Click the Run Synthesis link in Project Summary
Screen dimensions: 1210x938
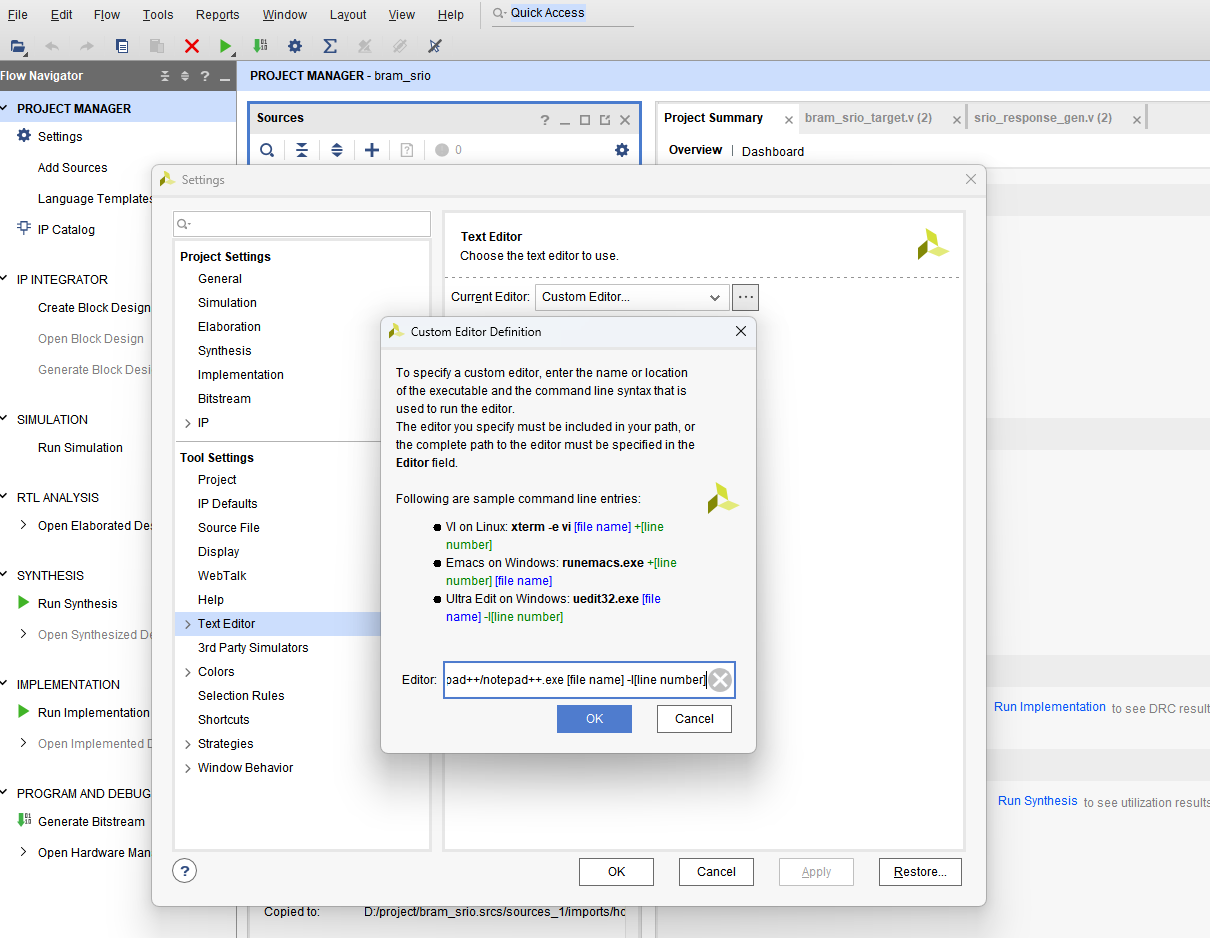tap(1038, 801)
